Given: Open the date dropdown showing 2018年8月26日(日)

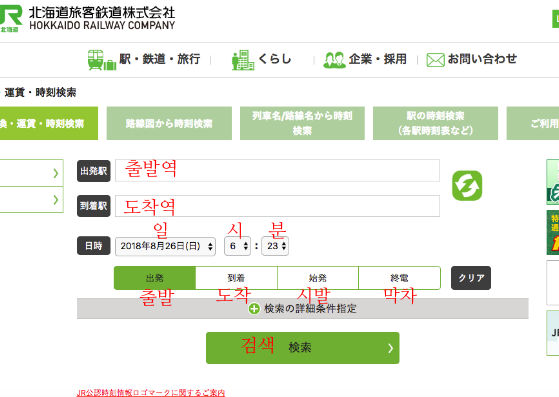Looking at the screenshot, I should [x=165, y=246].
